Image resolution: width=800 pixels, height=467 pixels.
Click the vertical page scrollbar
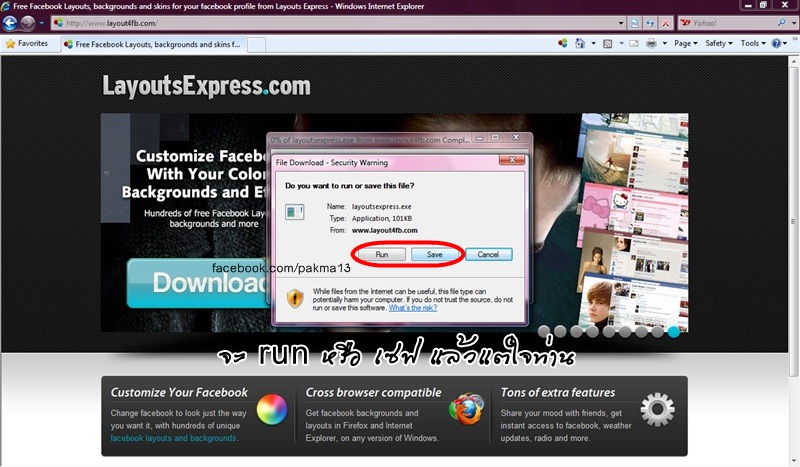click(794, 221)
